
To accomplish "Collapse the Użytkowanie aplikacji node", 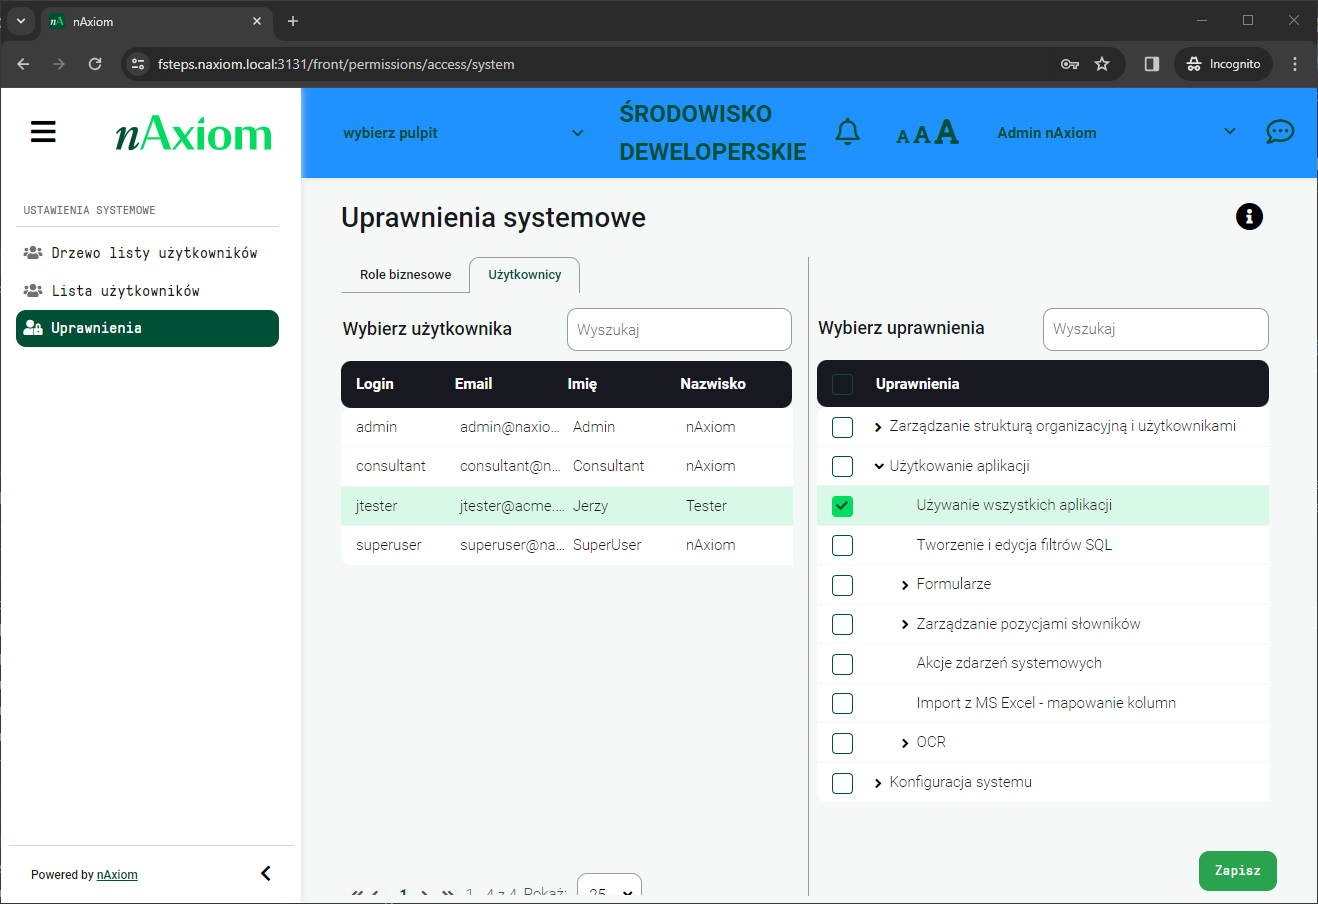I will click(879, 466).
